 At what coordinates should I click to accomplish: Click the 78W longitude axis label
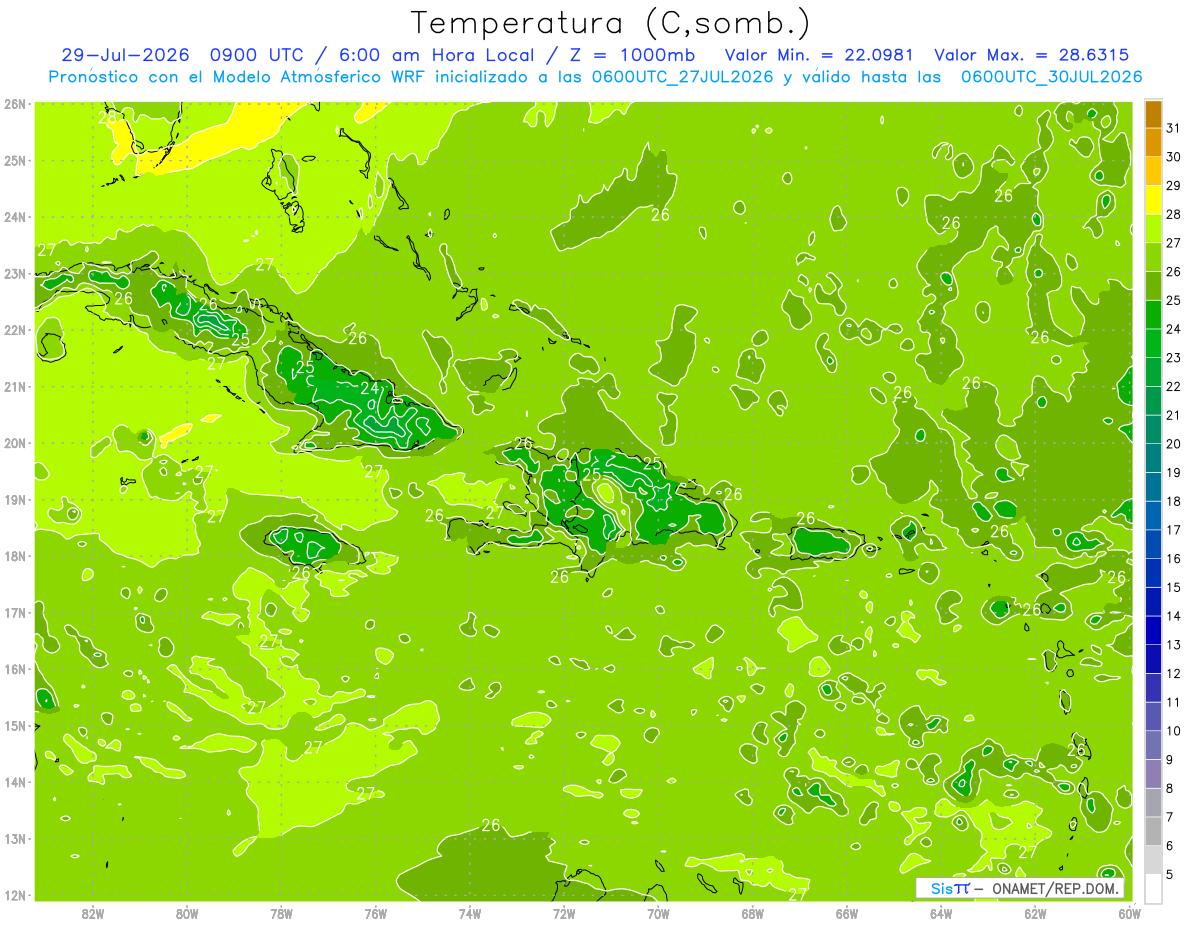[281, 913]
